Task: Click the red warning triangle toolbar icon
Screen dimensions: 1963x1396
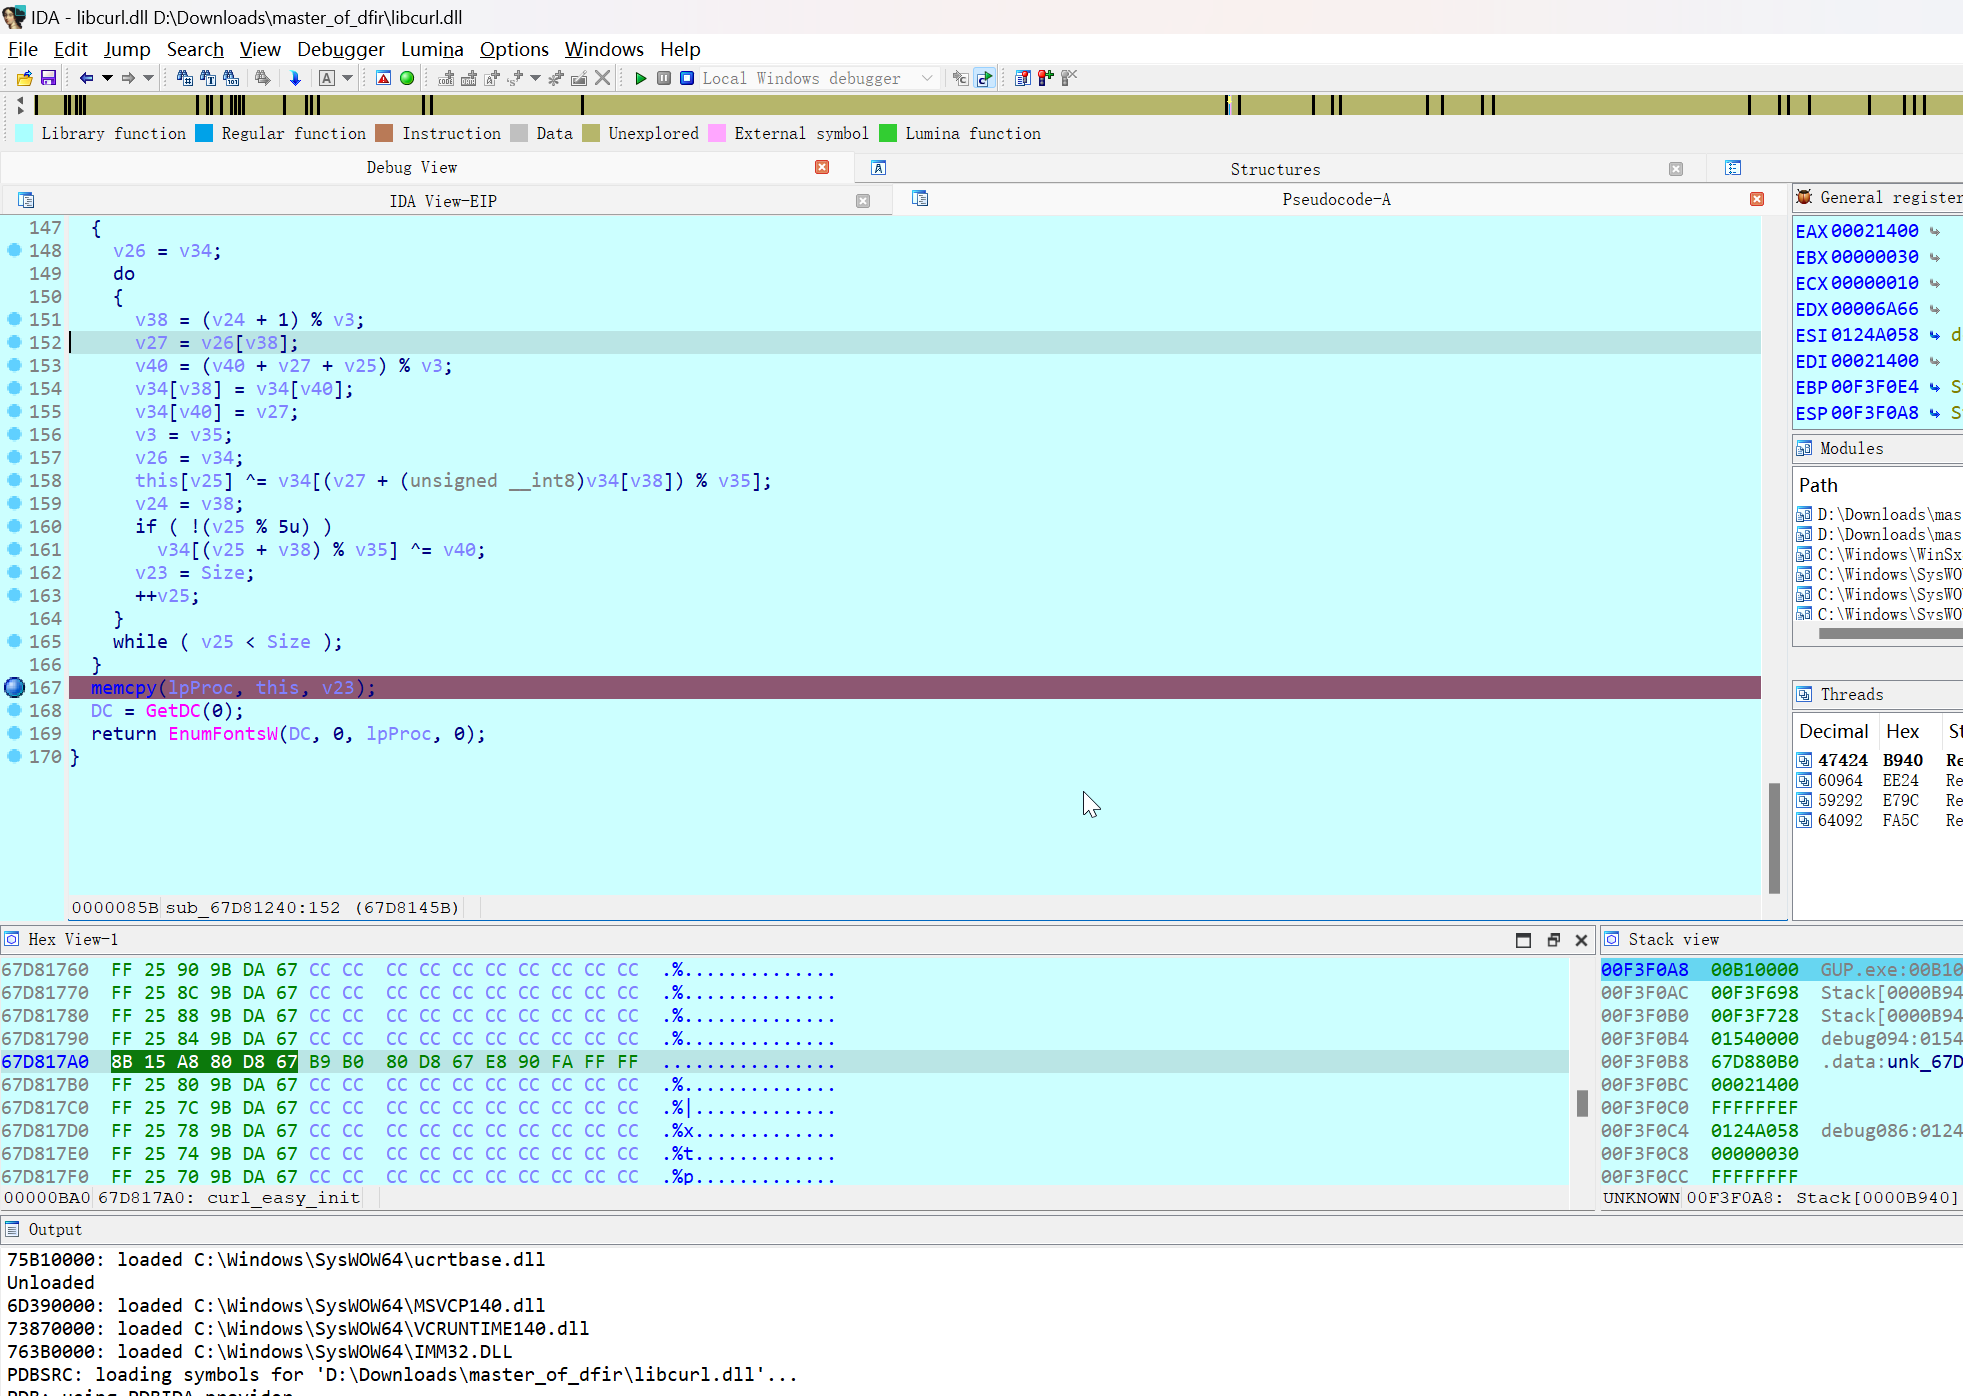Action: click(x=383, y=78)
